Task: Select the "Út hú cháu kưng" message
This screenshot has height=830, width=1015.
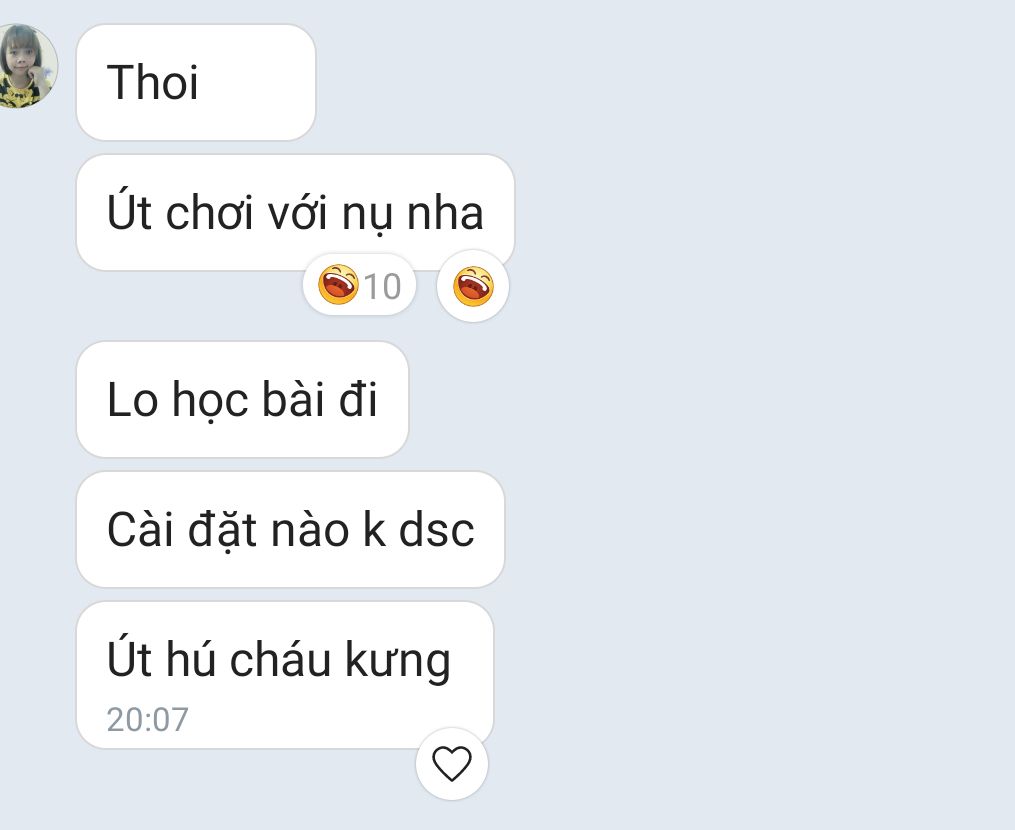Action: pos(285,675)
